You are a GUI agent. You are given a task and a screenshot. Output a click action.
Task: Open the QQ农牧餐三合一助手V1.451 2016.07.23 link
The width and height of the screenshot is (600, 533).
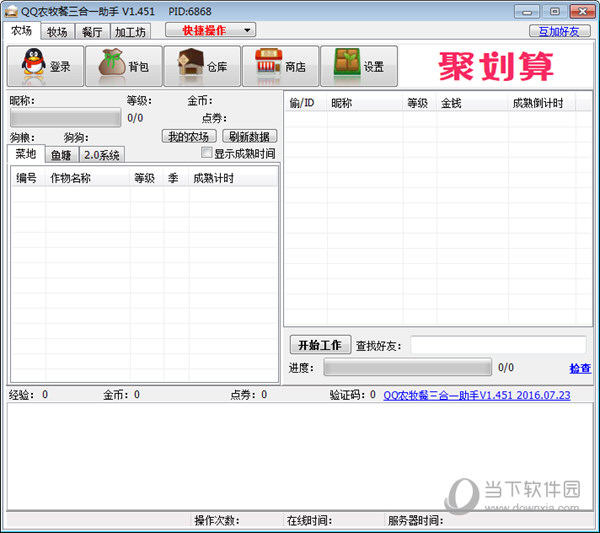(x=477, y=395)
